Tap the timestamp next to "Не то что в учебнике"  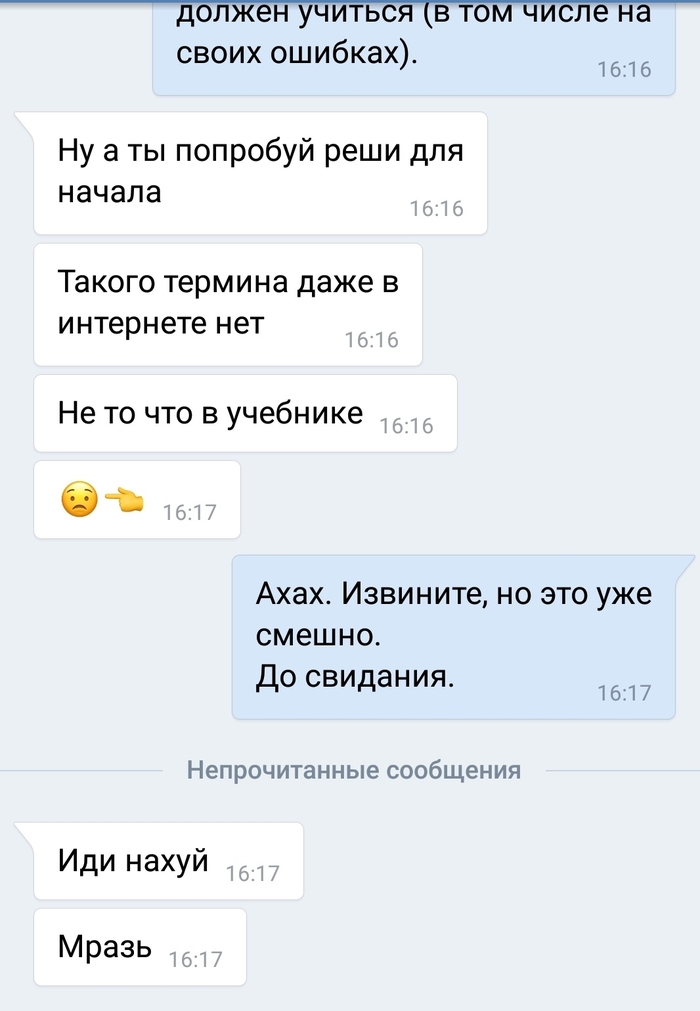click(406, 426)
